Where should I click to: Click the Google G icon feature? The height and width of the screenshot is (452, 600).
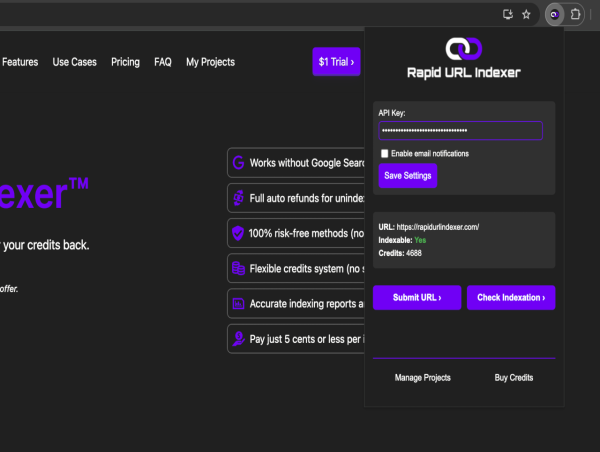238,163
